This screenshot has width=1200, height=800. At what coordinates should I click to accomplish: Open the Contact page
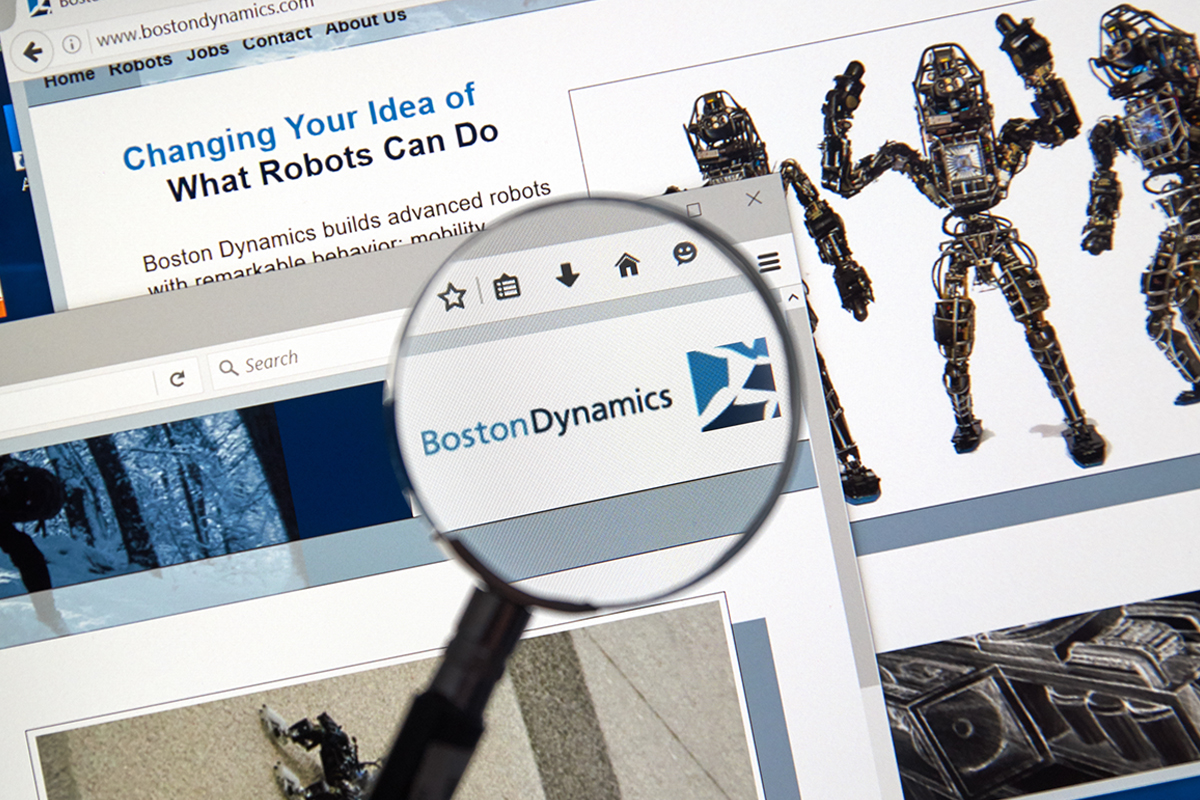coord(277,40)
